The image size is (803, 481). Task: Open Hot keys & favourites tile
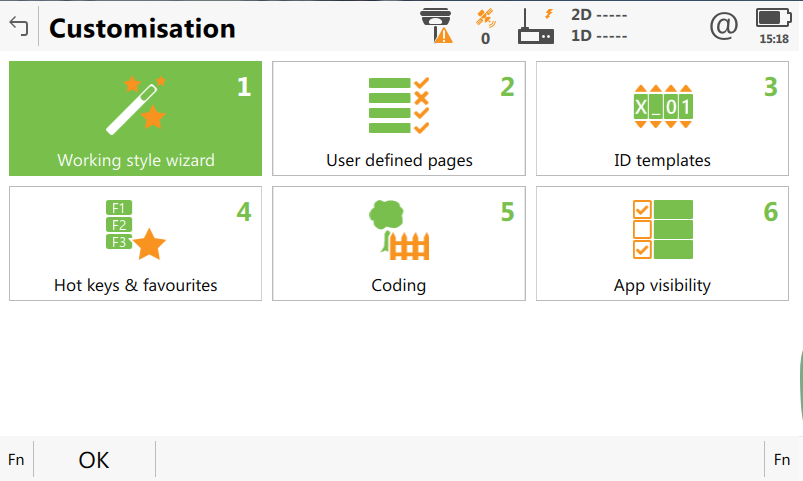pyautogui.click(x=136, y=243)
